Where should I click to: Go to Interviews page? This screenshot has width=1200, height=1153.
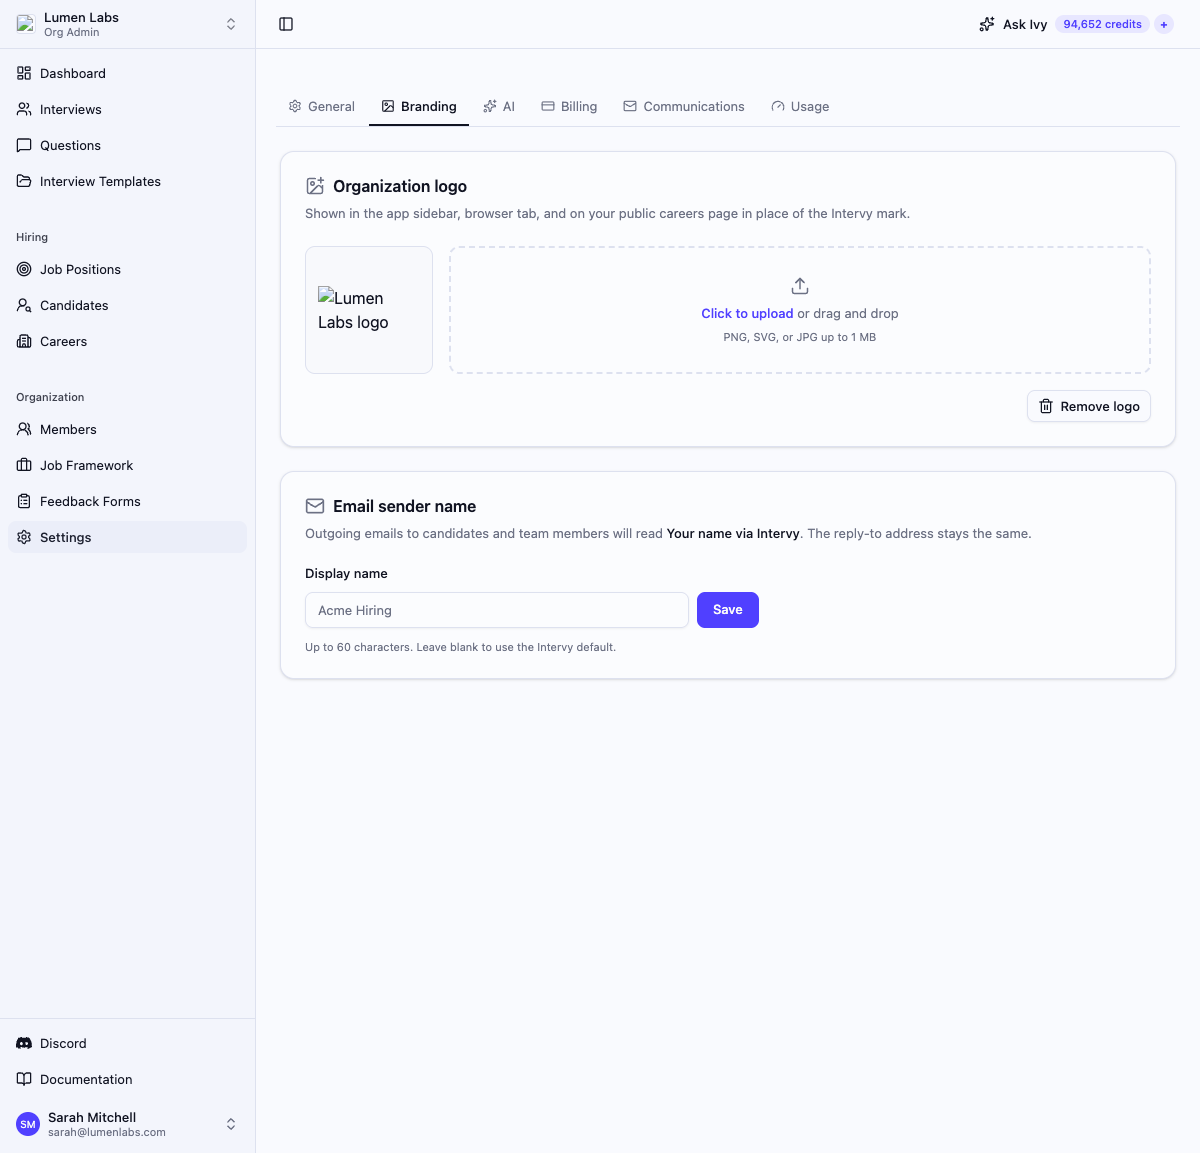127,109
